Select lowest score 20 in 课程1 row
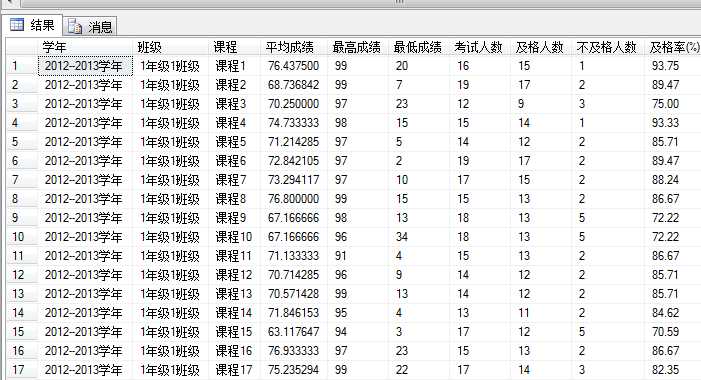Viewport: 701px width, 380px height. click(x=419, y=66)
